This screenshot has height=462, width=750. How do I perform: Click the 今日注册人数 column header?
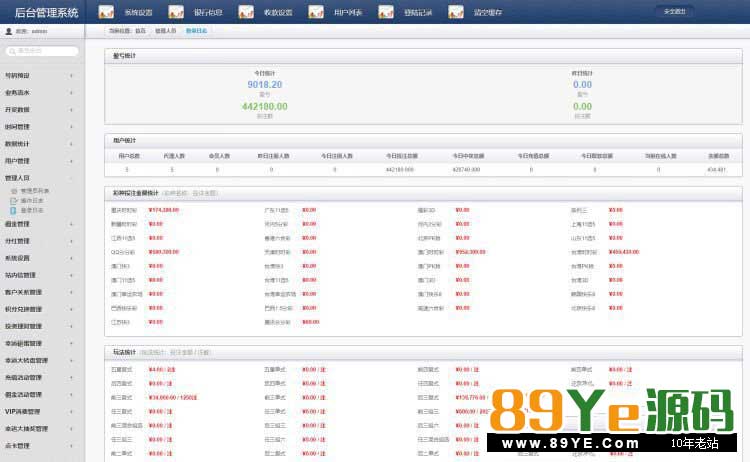[337, 156]
